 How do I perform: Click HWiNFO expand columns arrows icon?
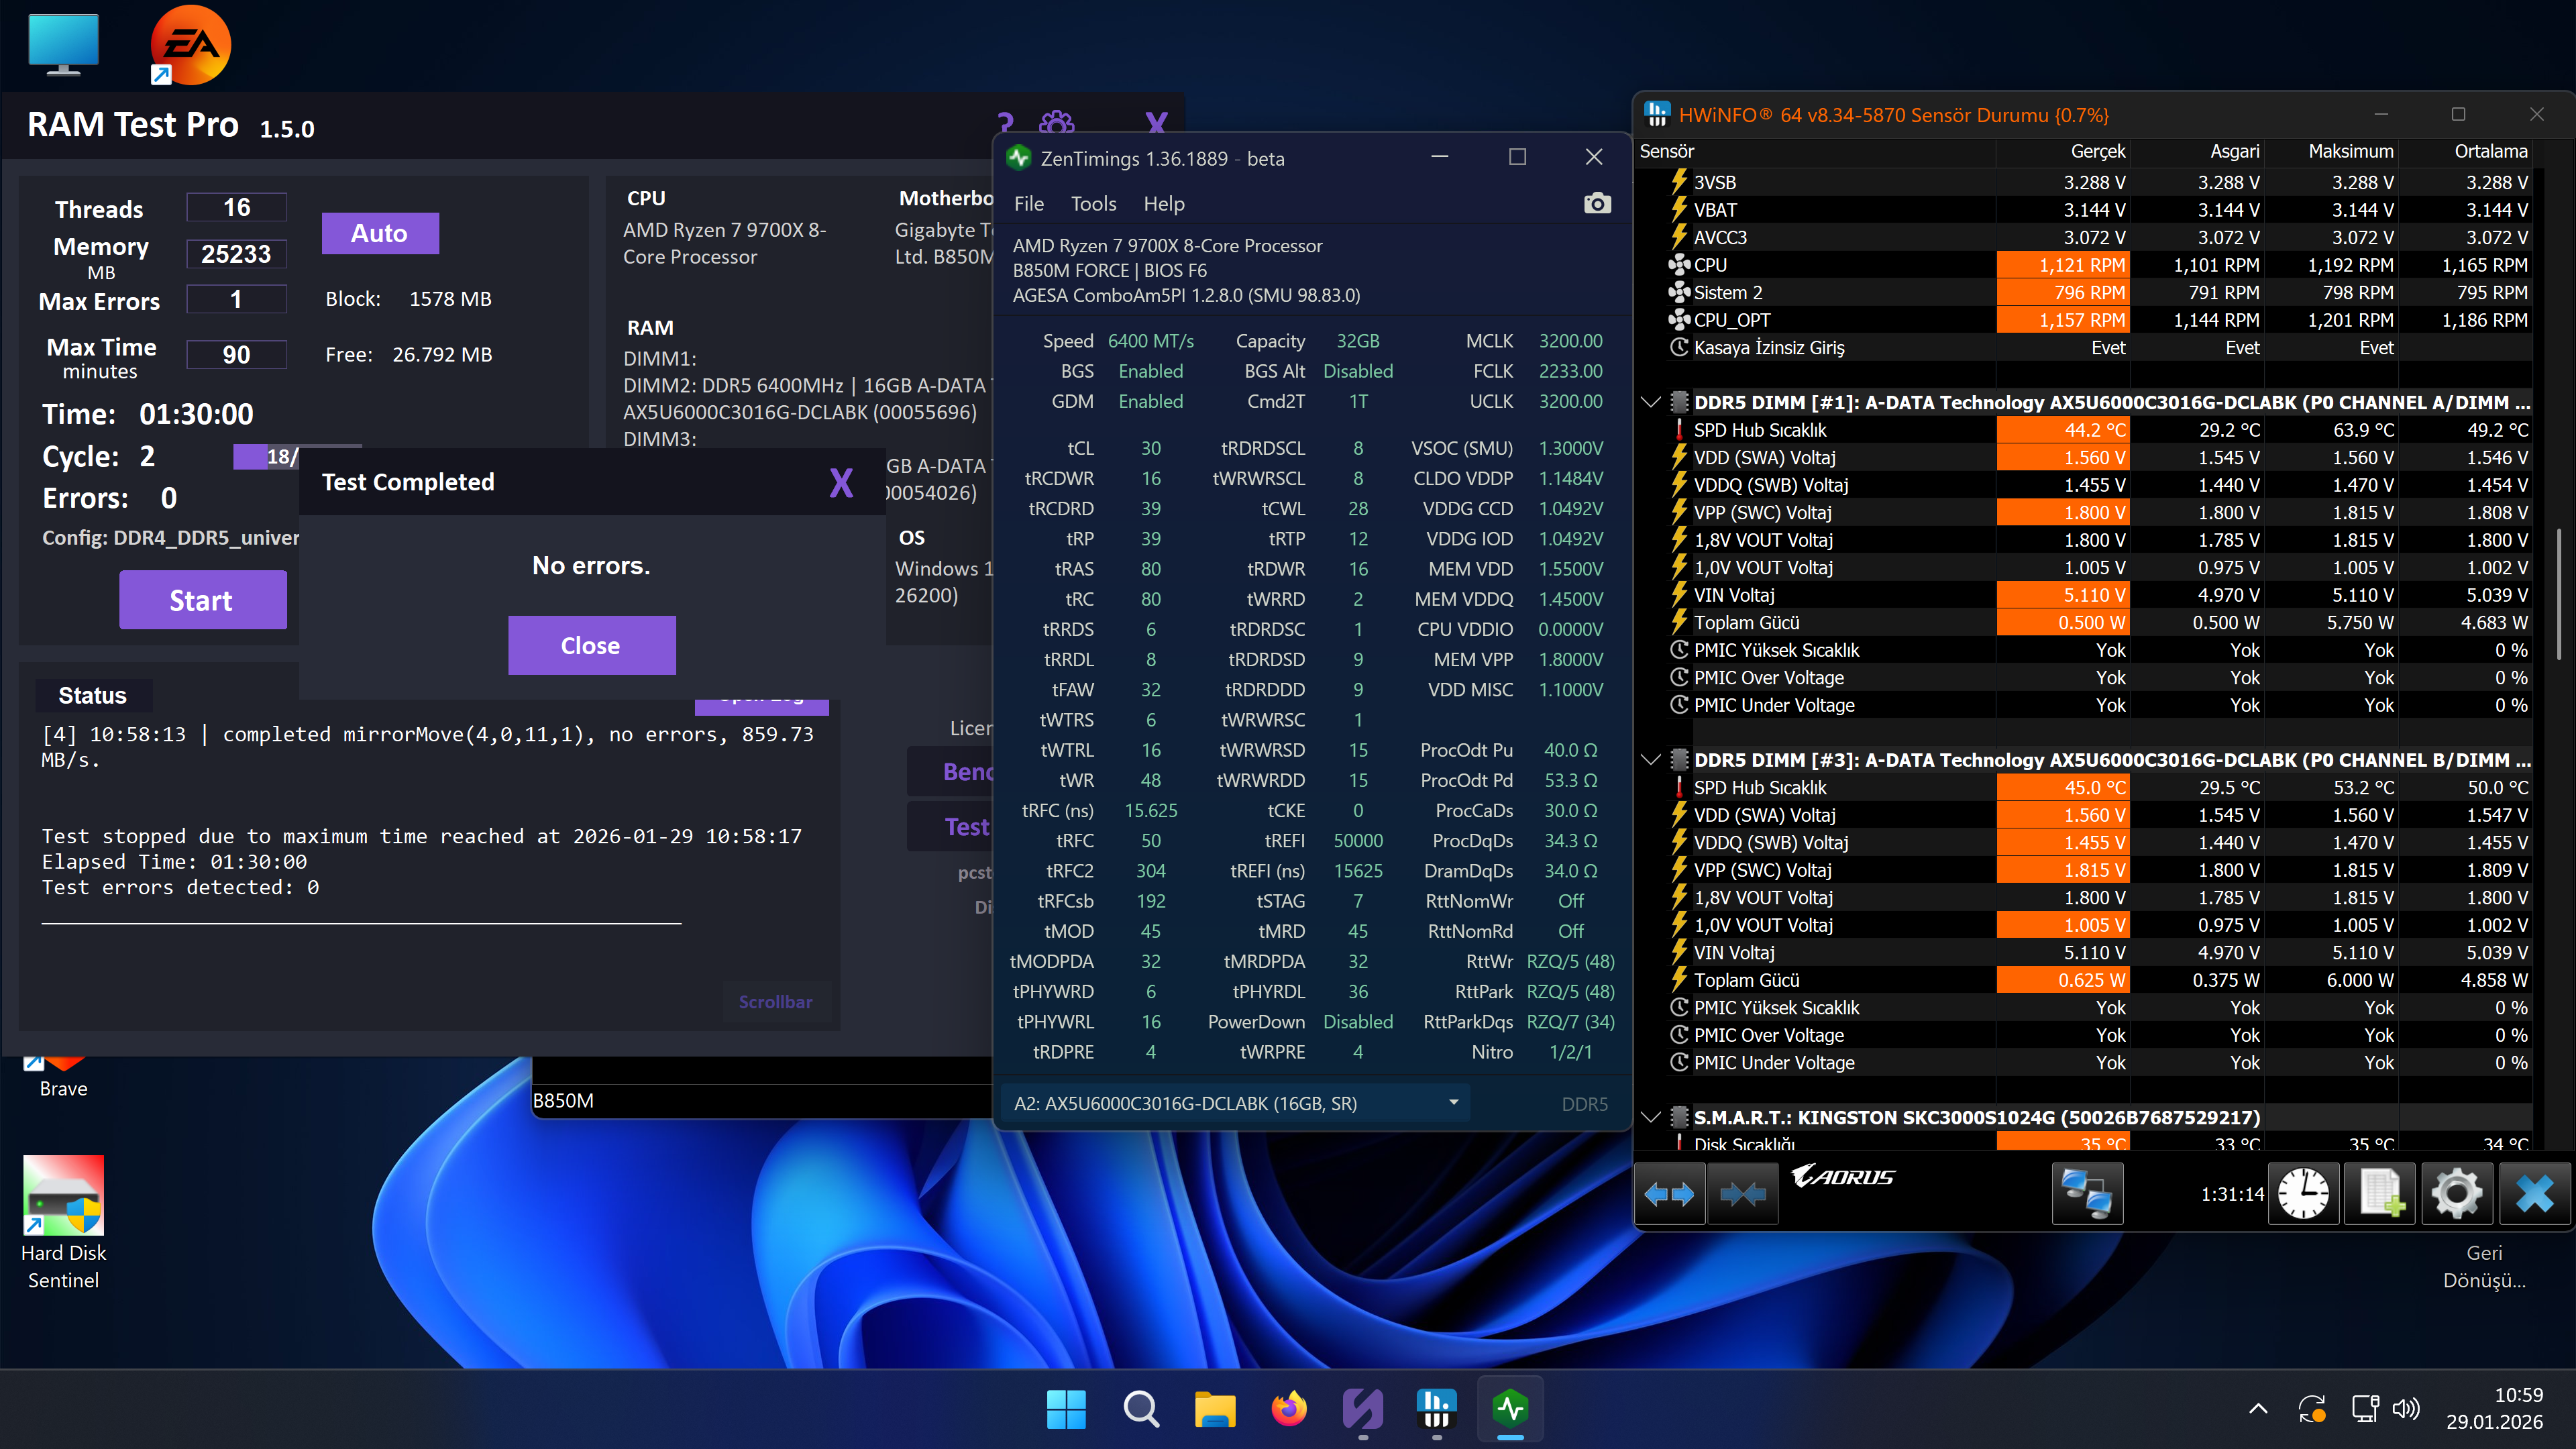(x=1669, y=1193)
